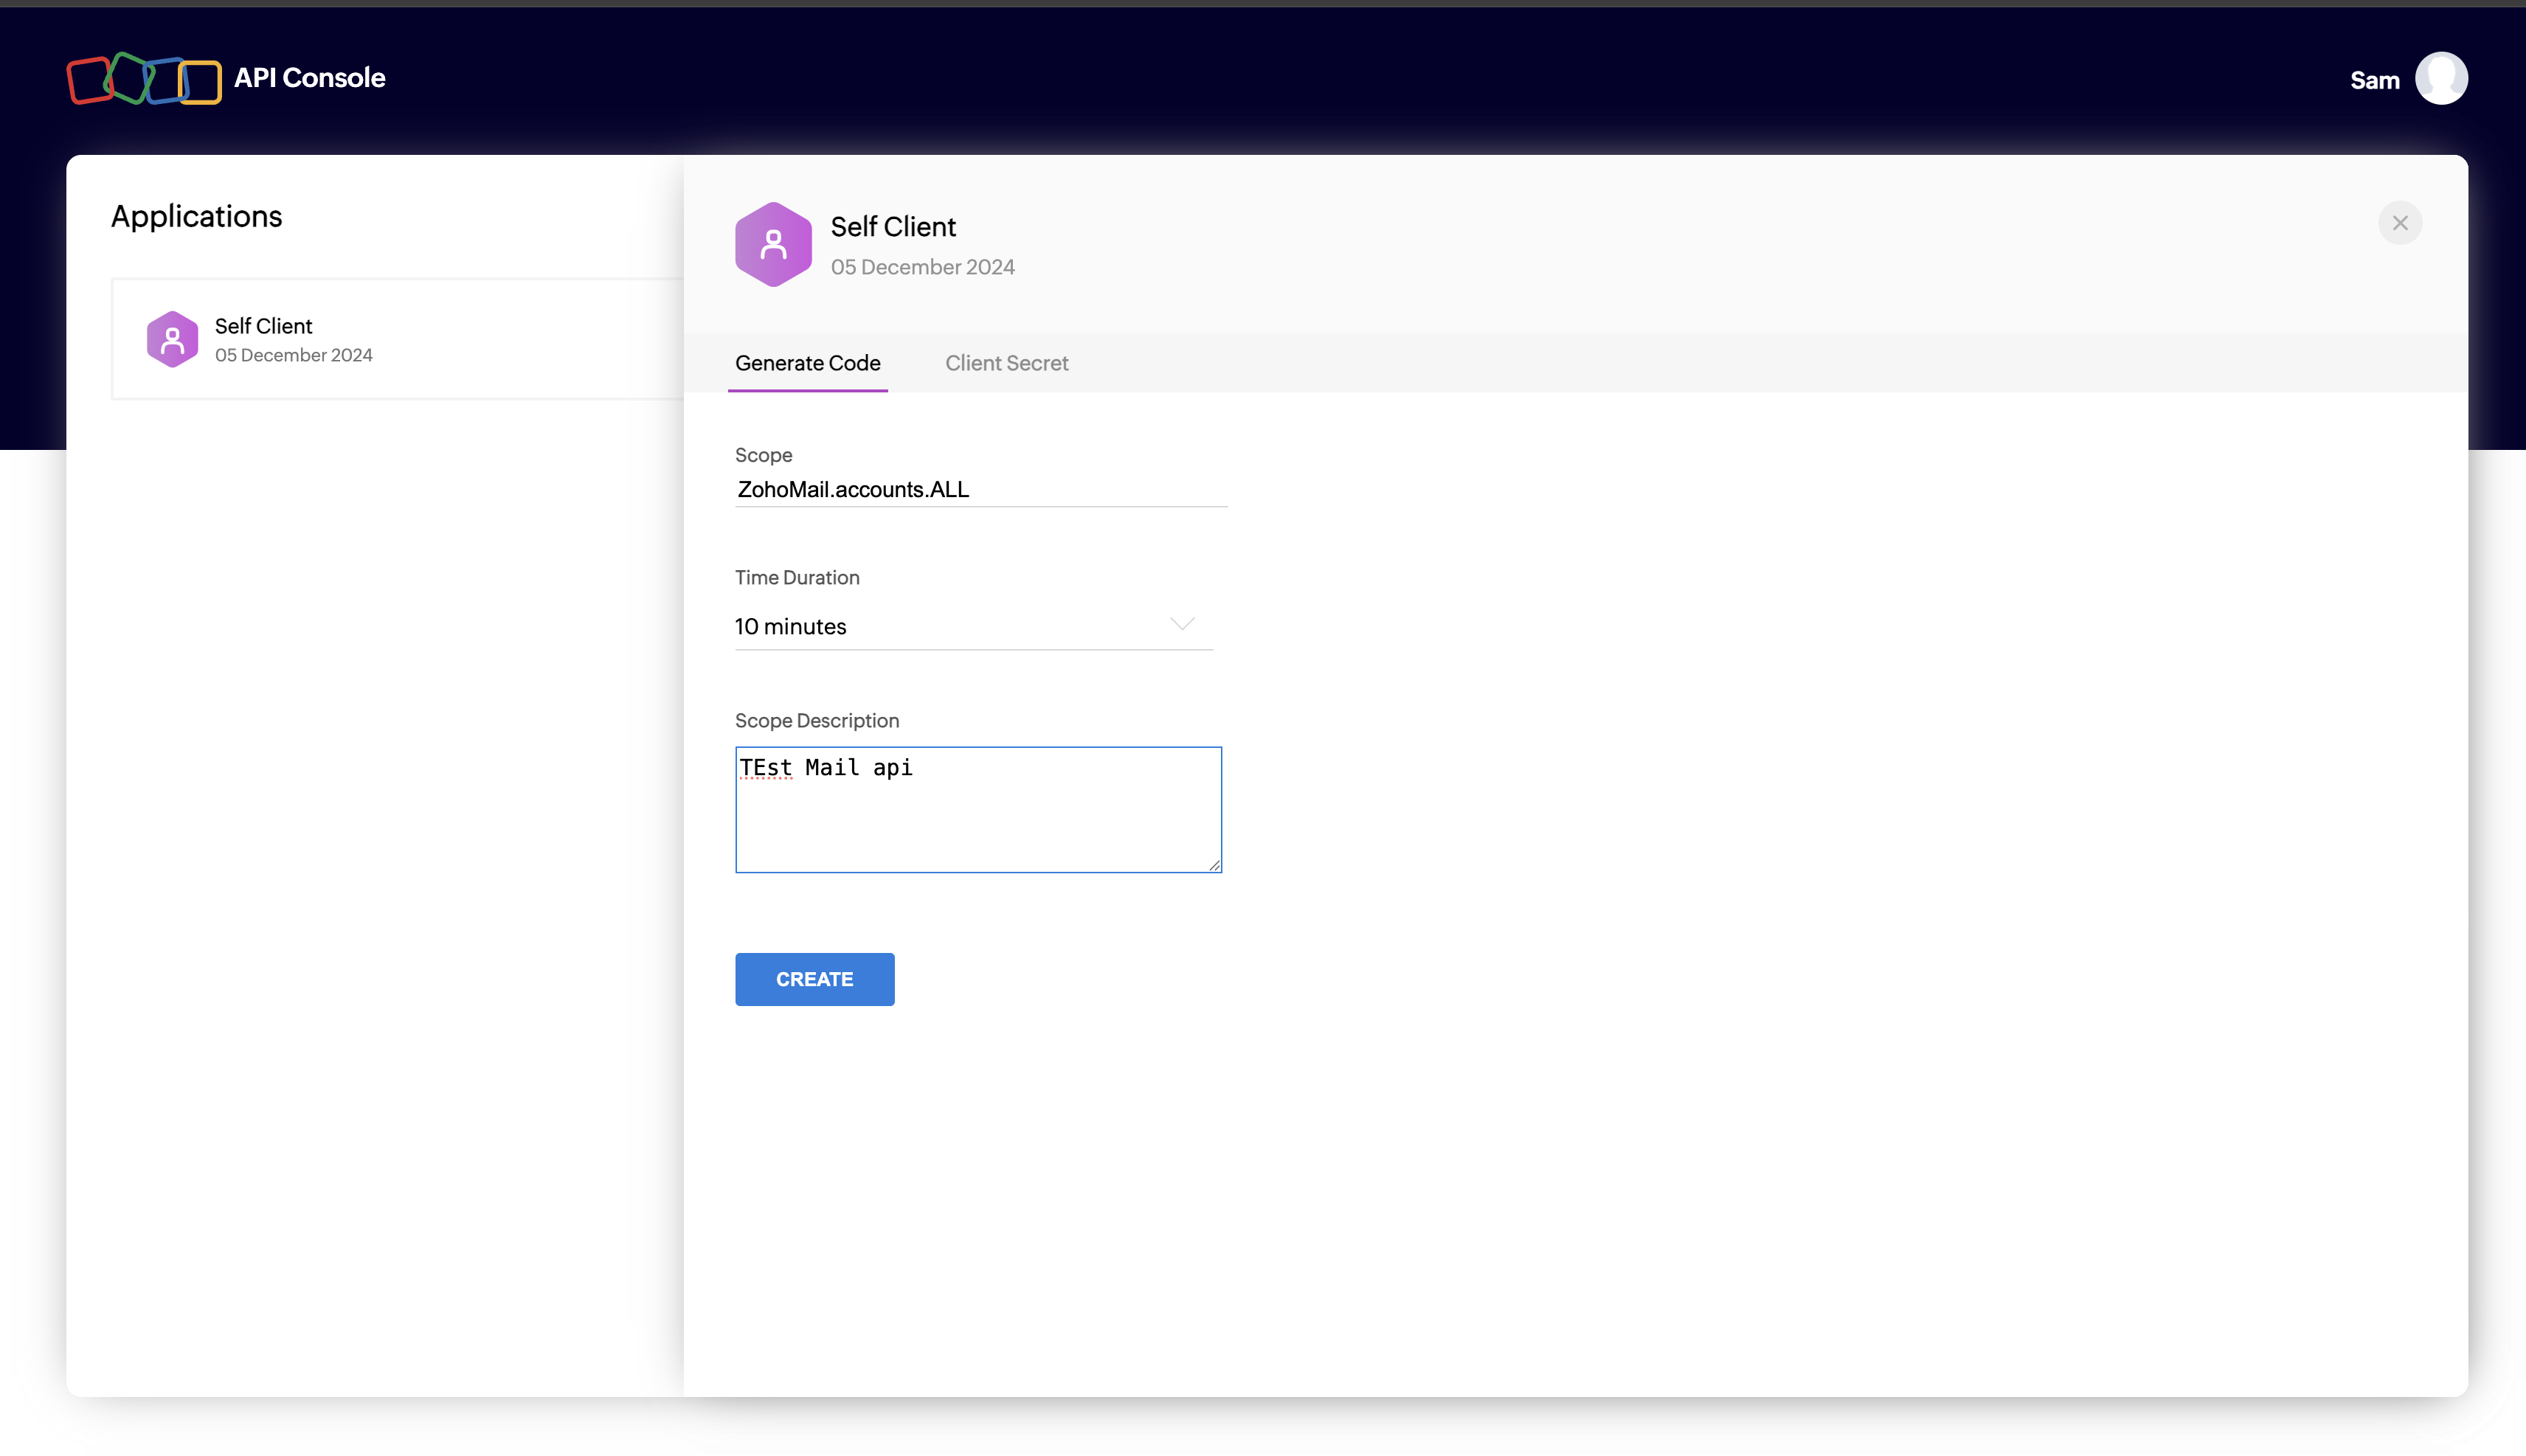Click the API Console title text

click(309, 78)
